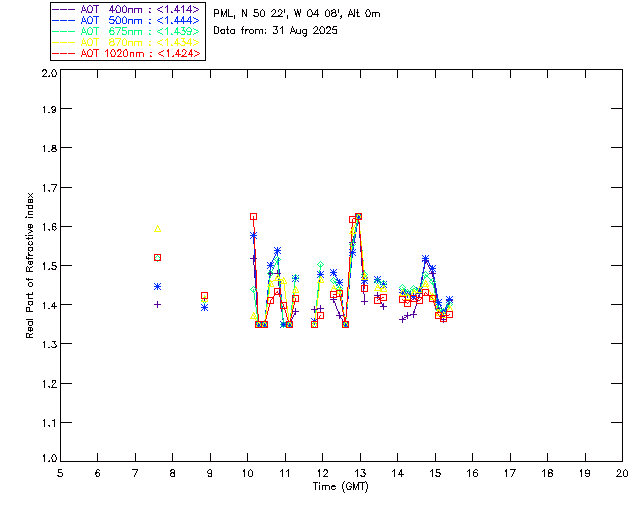
Task: Click the 17 tick label on time axis
Action: 510,473
